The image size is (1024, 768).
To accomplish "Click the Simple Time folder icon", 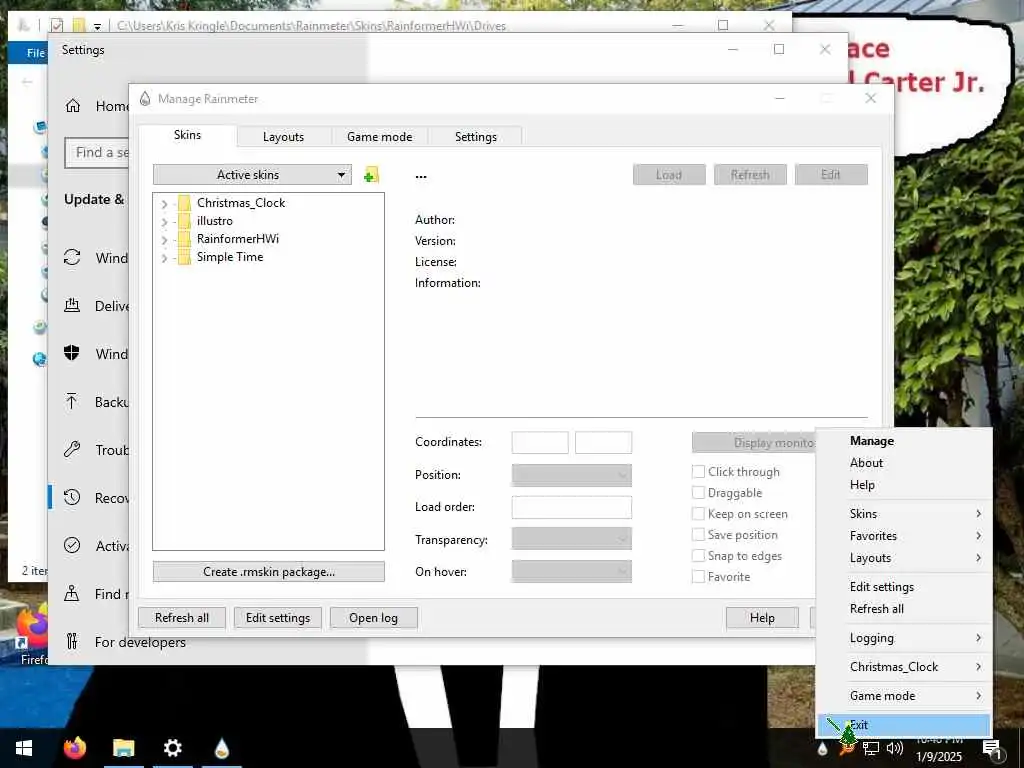I will coord(184,257).
